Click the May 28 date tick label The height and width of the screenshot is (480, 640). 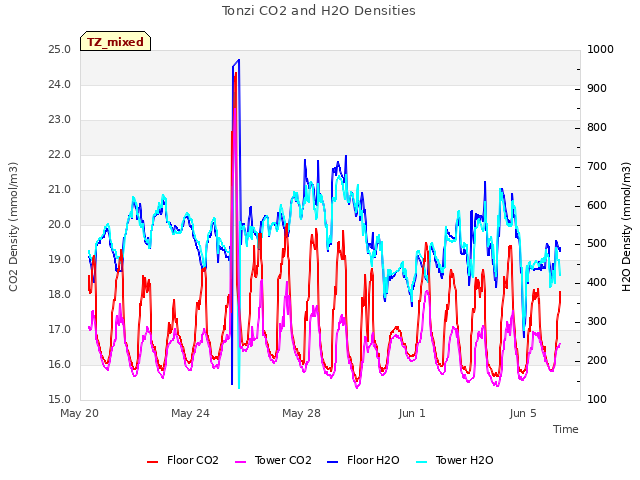(301, 413)
